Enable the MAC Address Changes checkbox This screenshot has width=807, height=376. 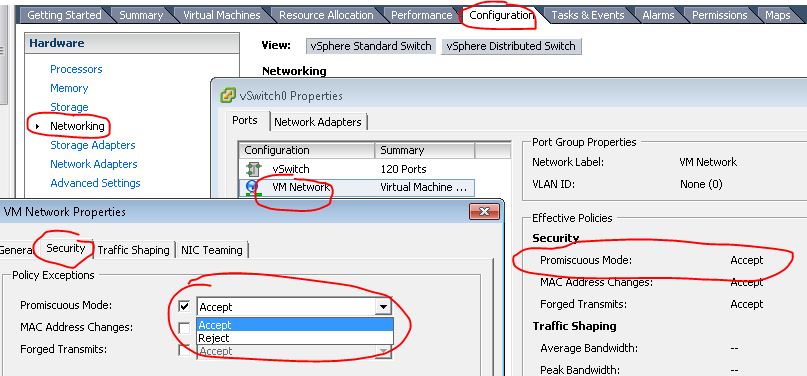pos(184,328)
